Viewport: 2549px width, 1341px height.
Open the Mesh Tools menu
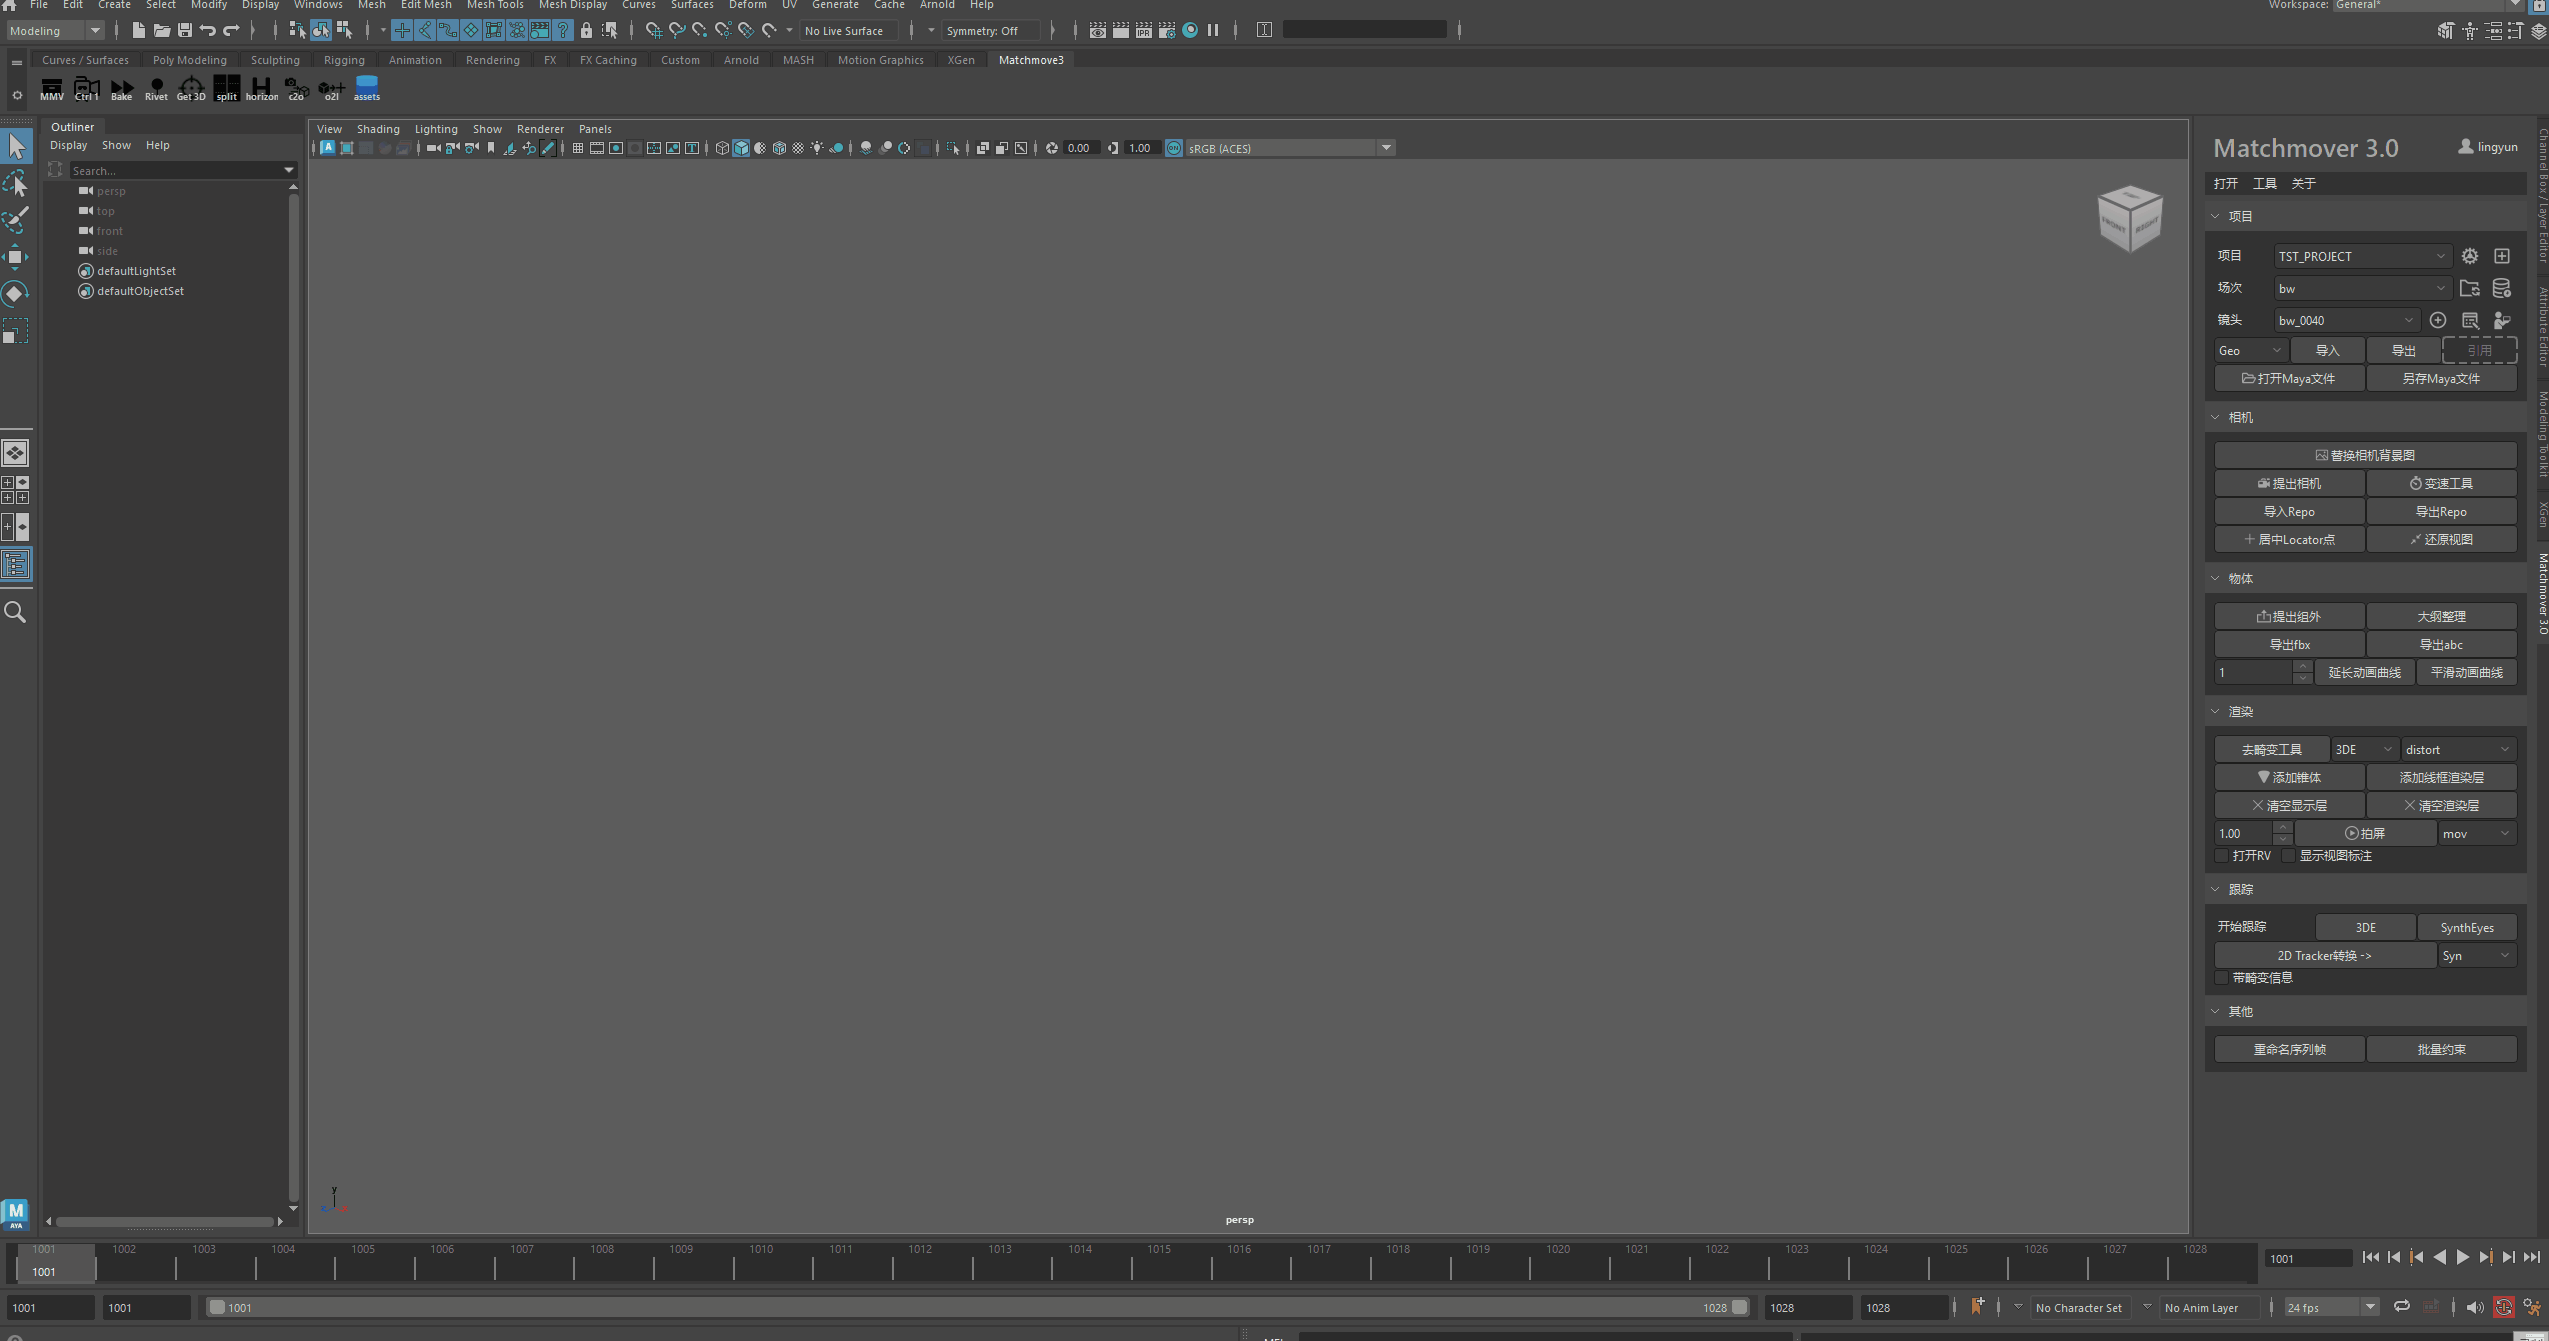pos(495,5)
